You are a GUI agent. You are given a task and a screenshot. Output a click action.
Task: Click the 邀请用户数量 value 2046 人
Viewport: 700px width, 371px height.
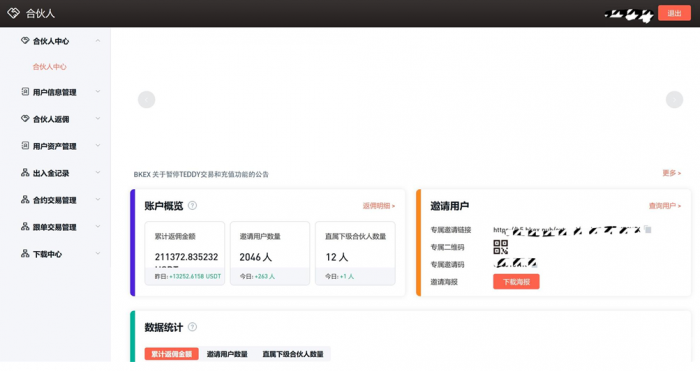(x=255, y=257)
